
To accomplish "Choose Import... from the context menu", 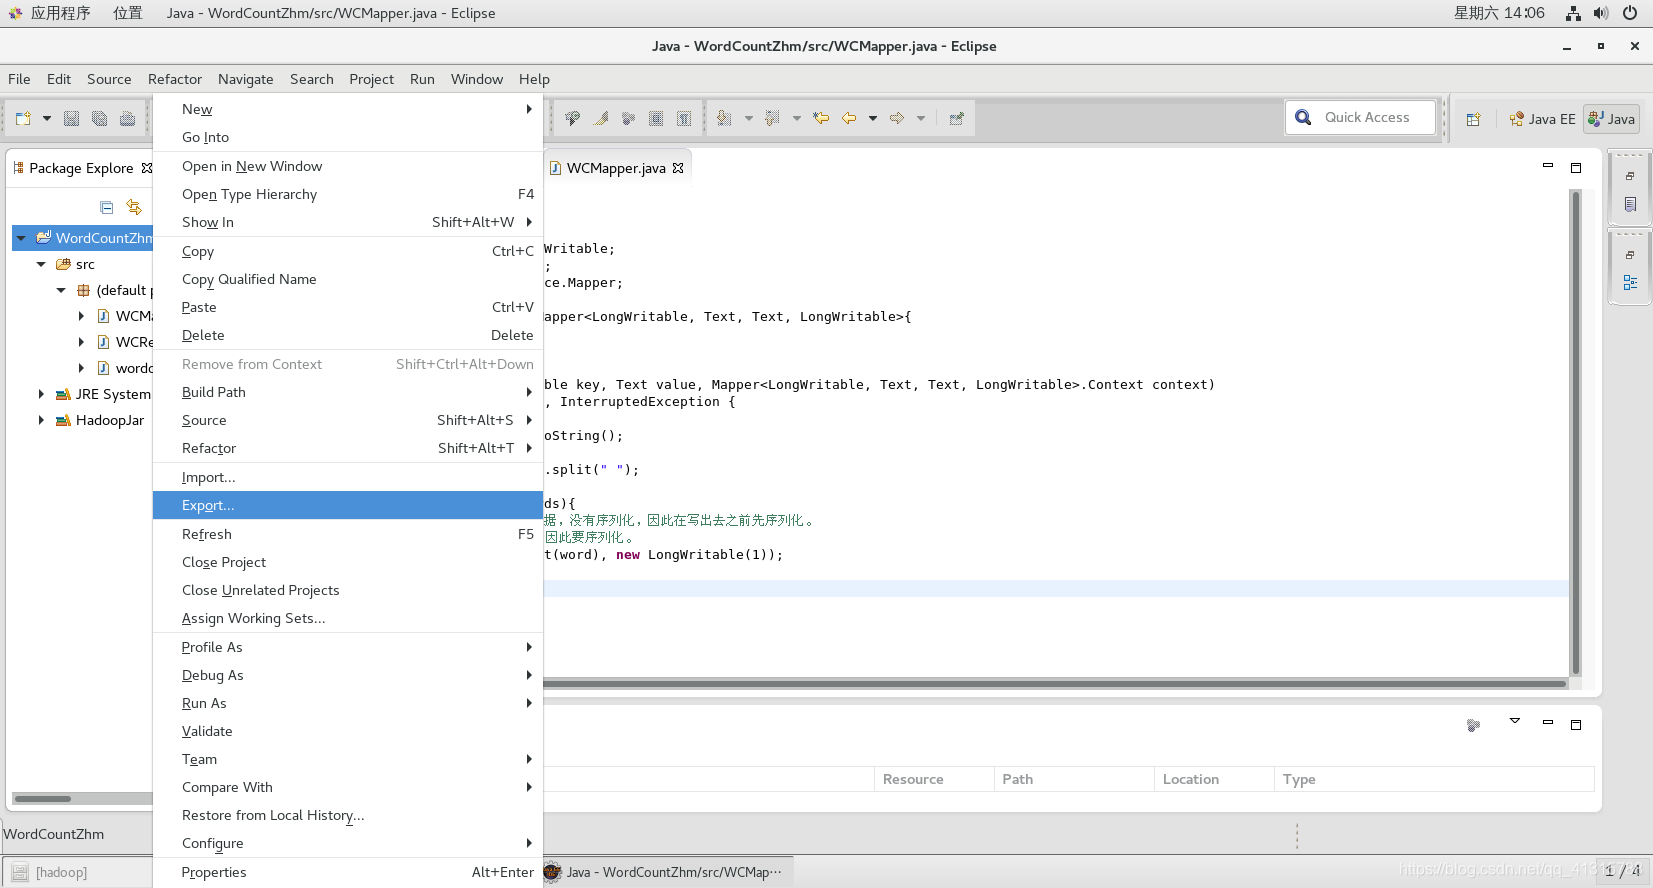I will click(x=347, y=477).
